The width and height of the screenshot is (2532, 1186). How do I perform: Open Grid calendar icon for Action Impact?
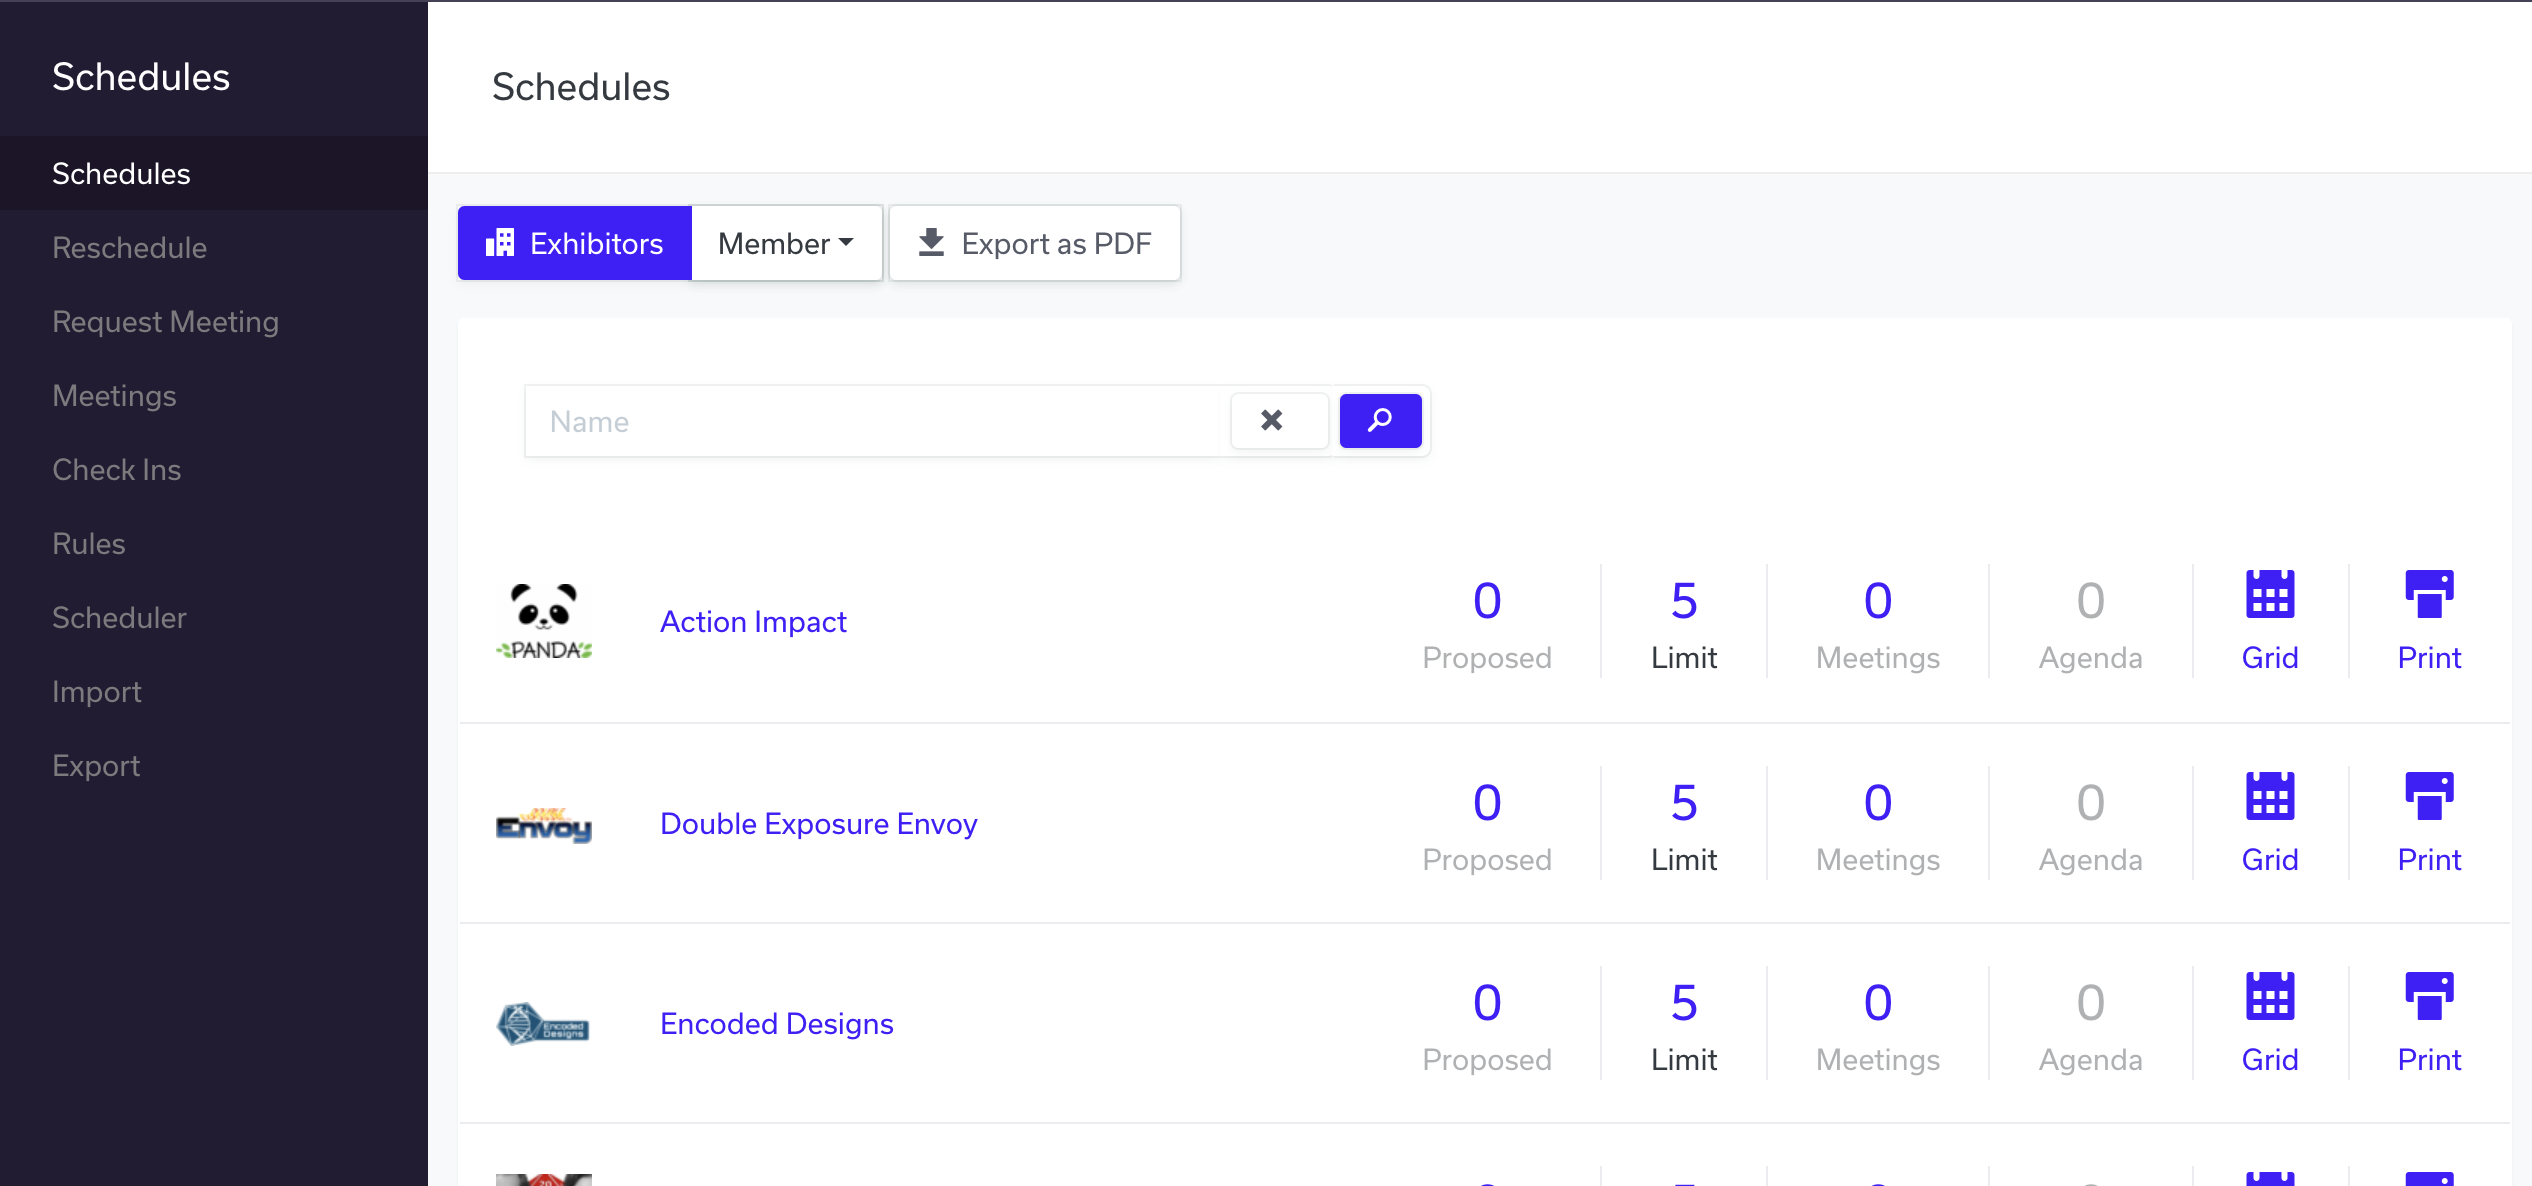coord(2270,595)
